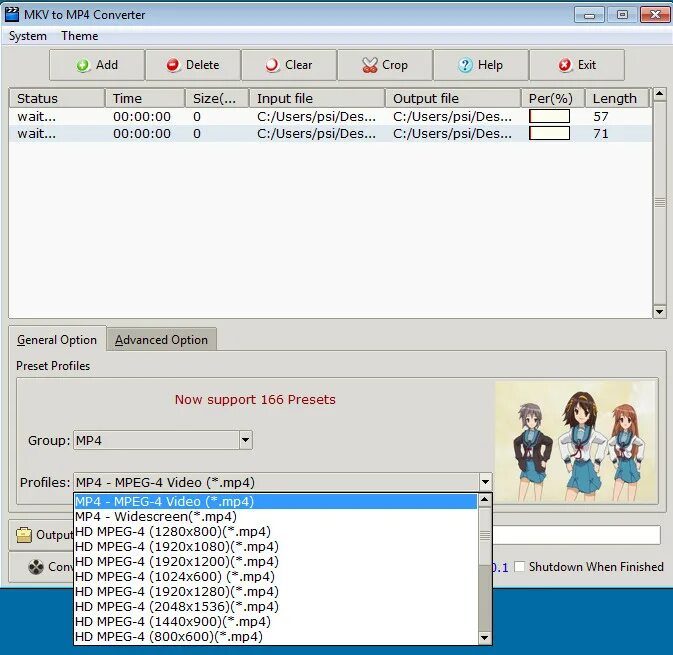Click length value 57 in first row
Screen dimensions: 673x655
pos(601,116)
